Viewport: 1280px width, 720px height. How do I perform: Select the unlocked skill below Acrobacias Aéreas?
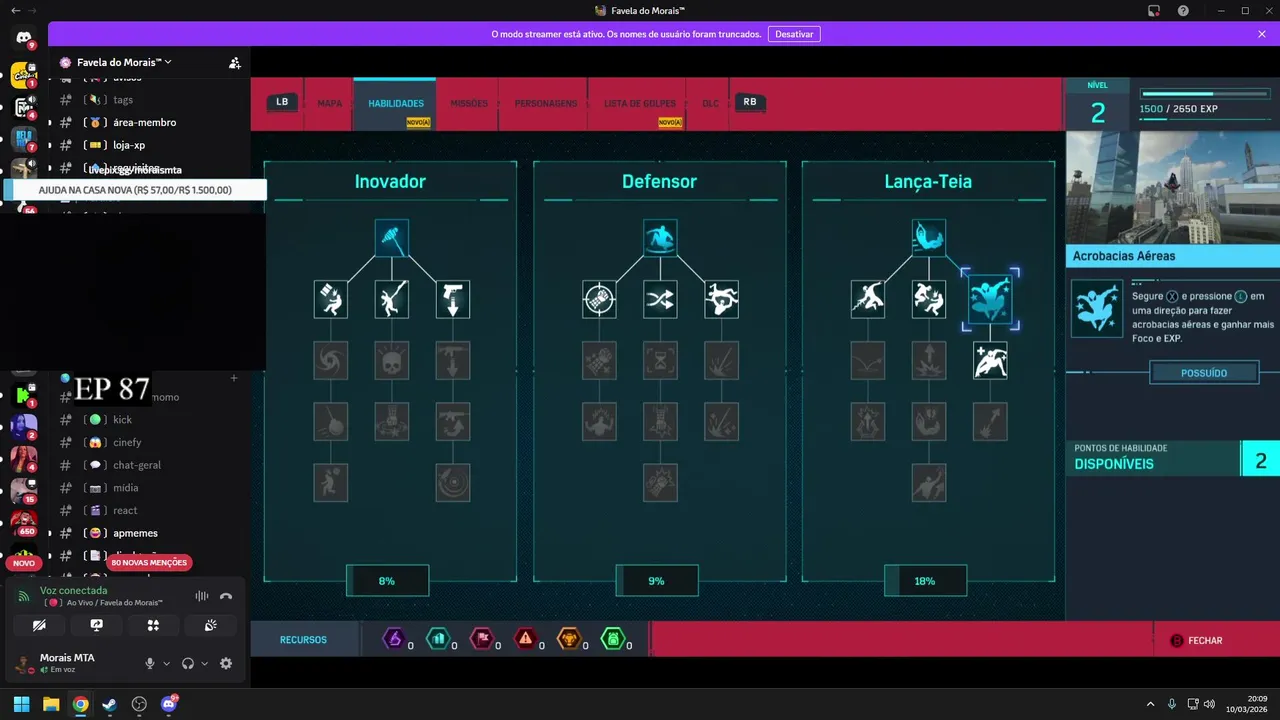[990, 360]
